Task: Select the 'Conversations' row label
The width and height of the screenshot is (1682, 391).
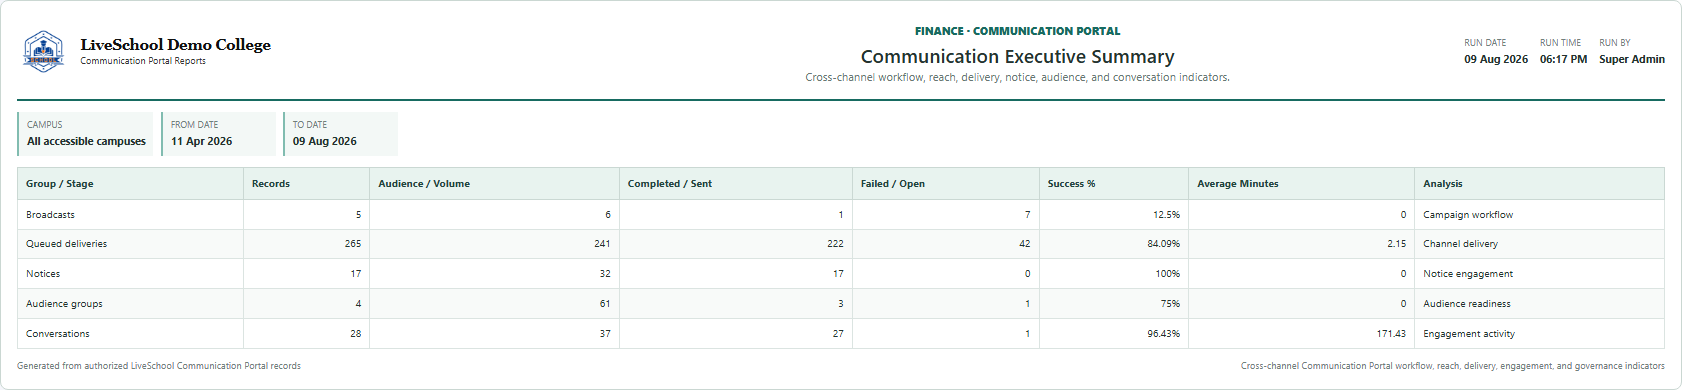Action: (x=58, y=334)
